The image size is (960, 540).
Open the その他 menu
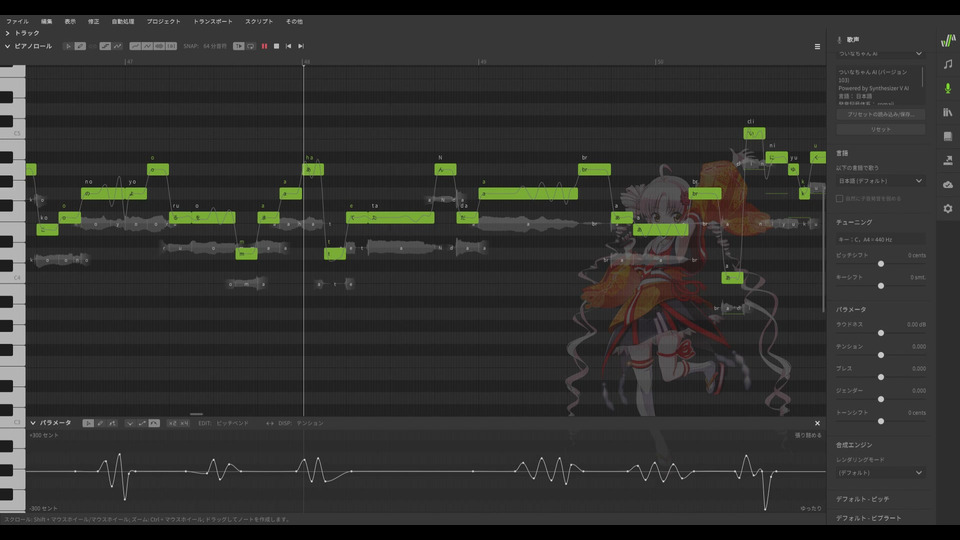(294, 21)
